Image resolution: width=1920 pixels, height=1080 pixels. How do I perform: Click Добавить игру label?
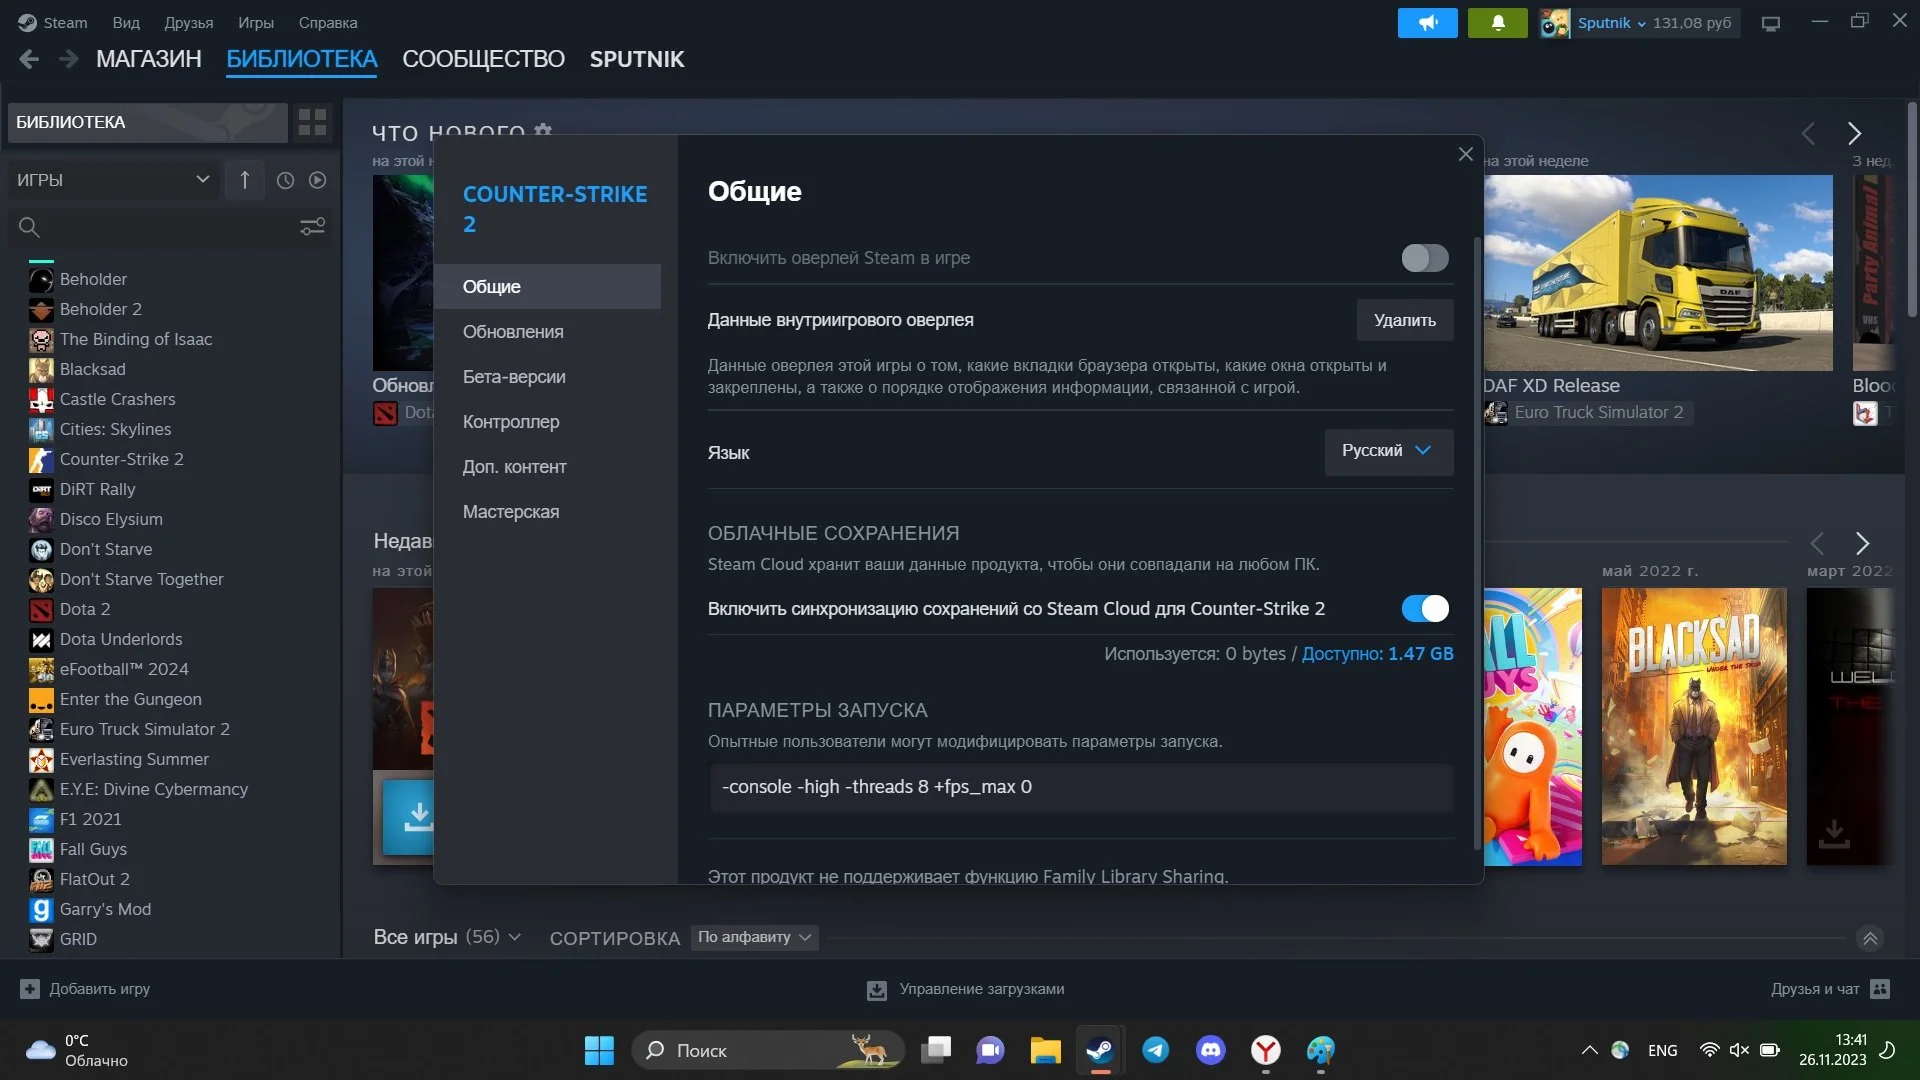[x=100, y=989]
